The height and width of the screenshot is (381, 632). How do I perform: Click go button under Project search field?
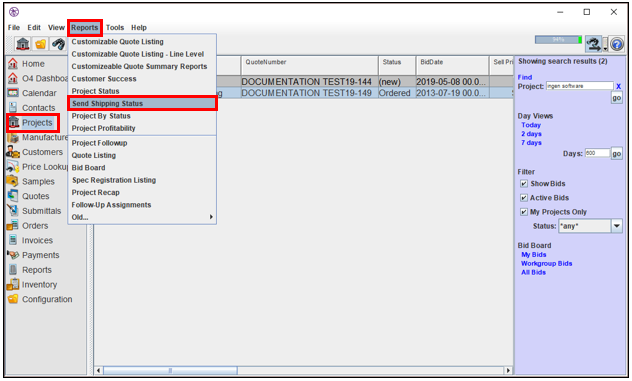click(617, 98)
